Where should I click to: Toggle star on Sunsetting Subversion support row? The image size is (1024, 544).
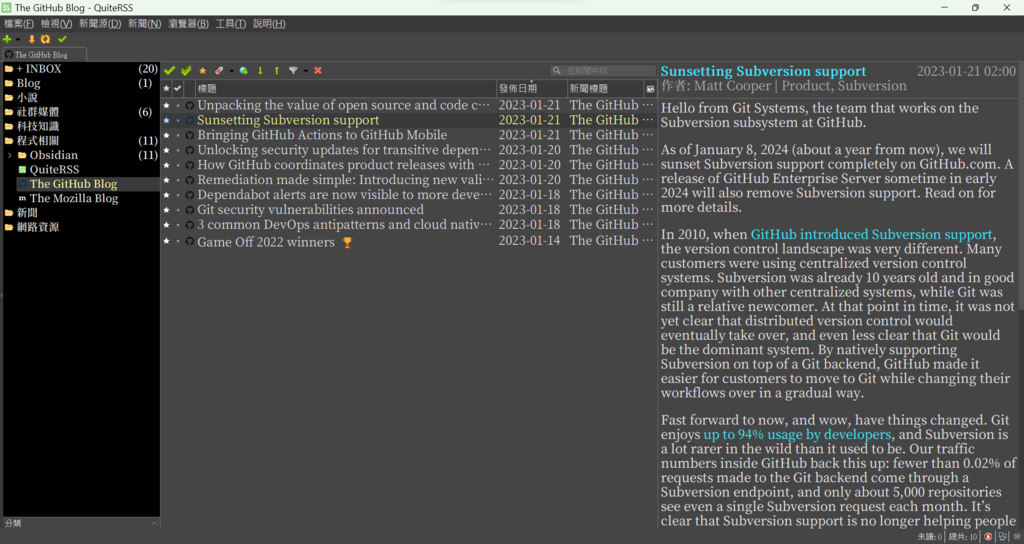(x=166, y=120)
